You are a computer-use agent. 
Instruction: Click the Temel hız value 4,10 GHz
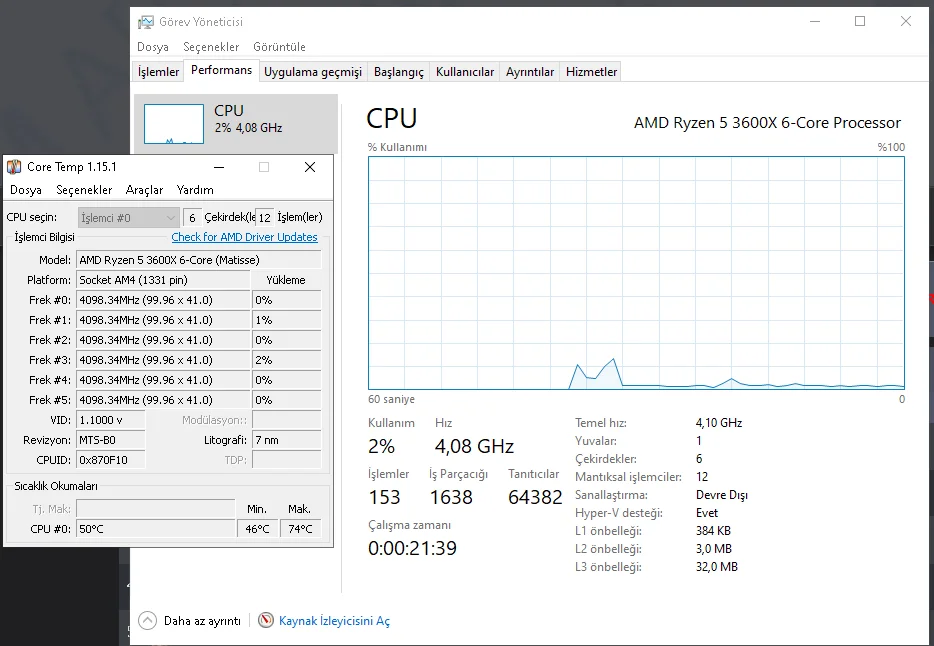[x=719, y=423]
